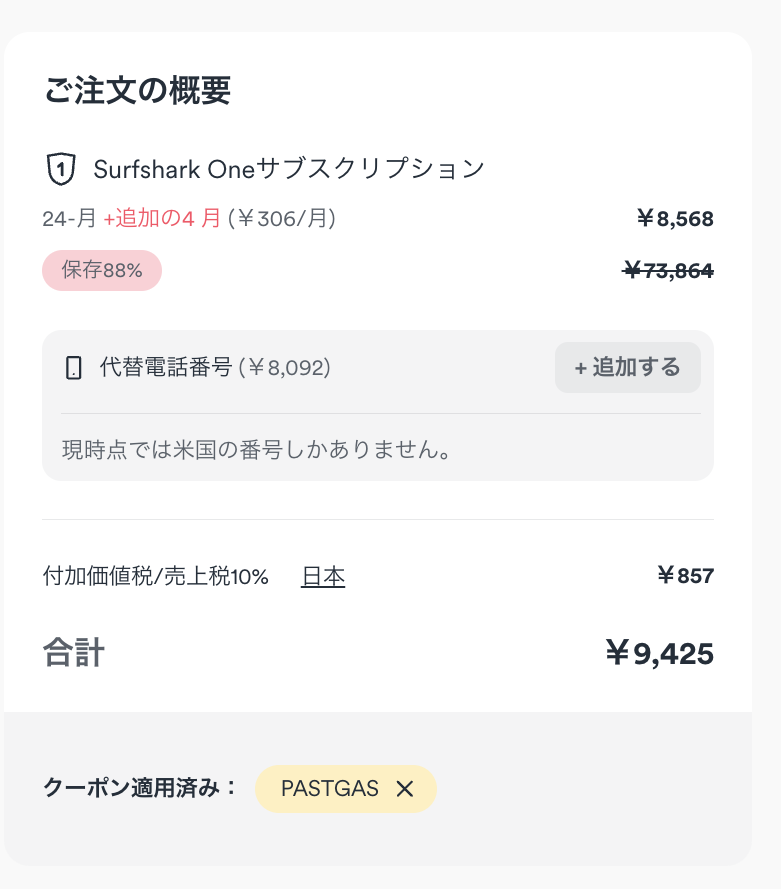Open the 日本 country link
Screen dimensions: 781x889
[x=323, y=577]
